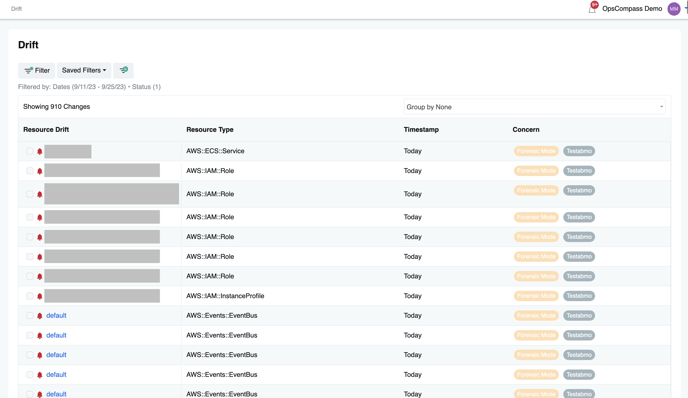
Task: Click the OpsCompass Demo account name
Action: pyautogui.click(x=632, y=9)
